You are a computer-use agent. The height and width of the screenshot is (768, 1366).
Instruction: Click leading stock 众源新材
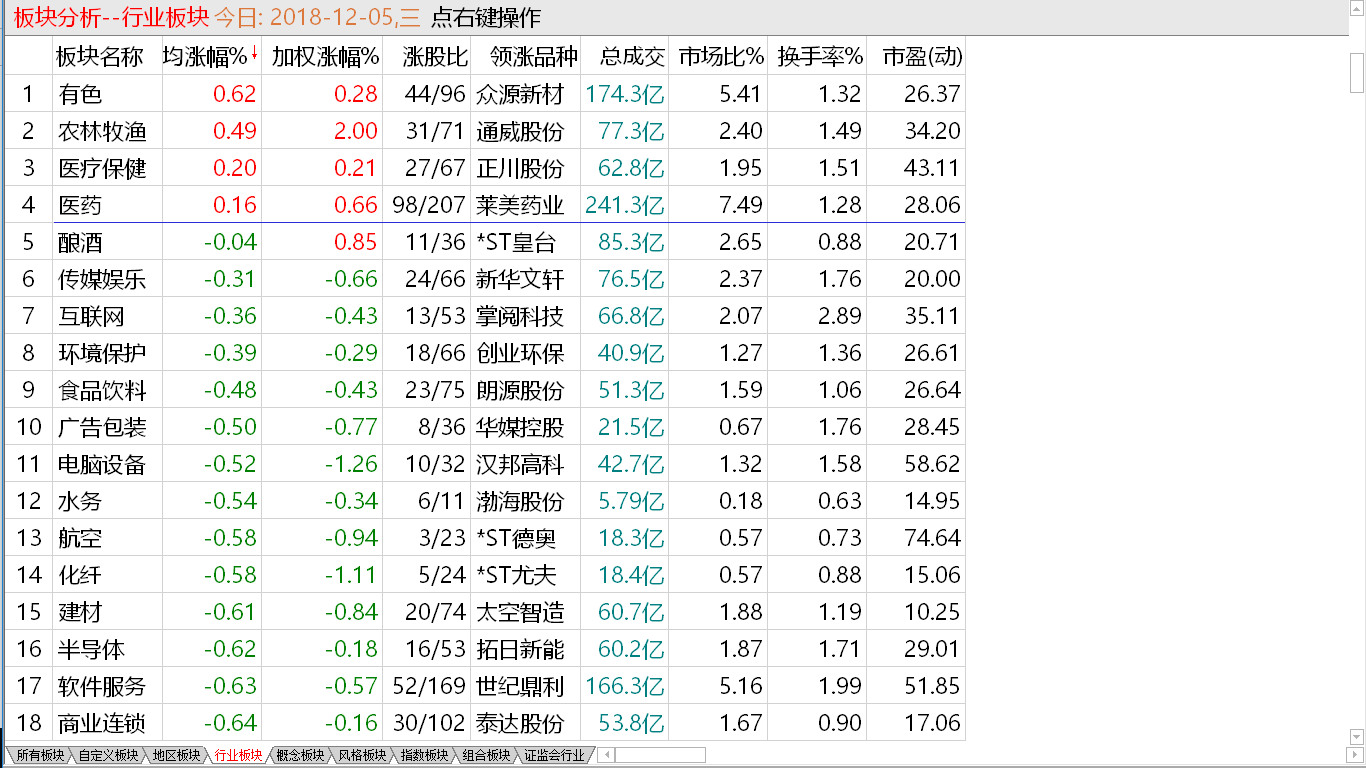[520, 94]
